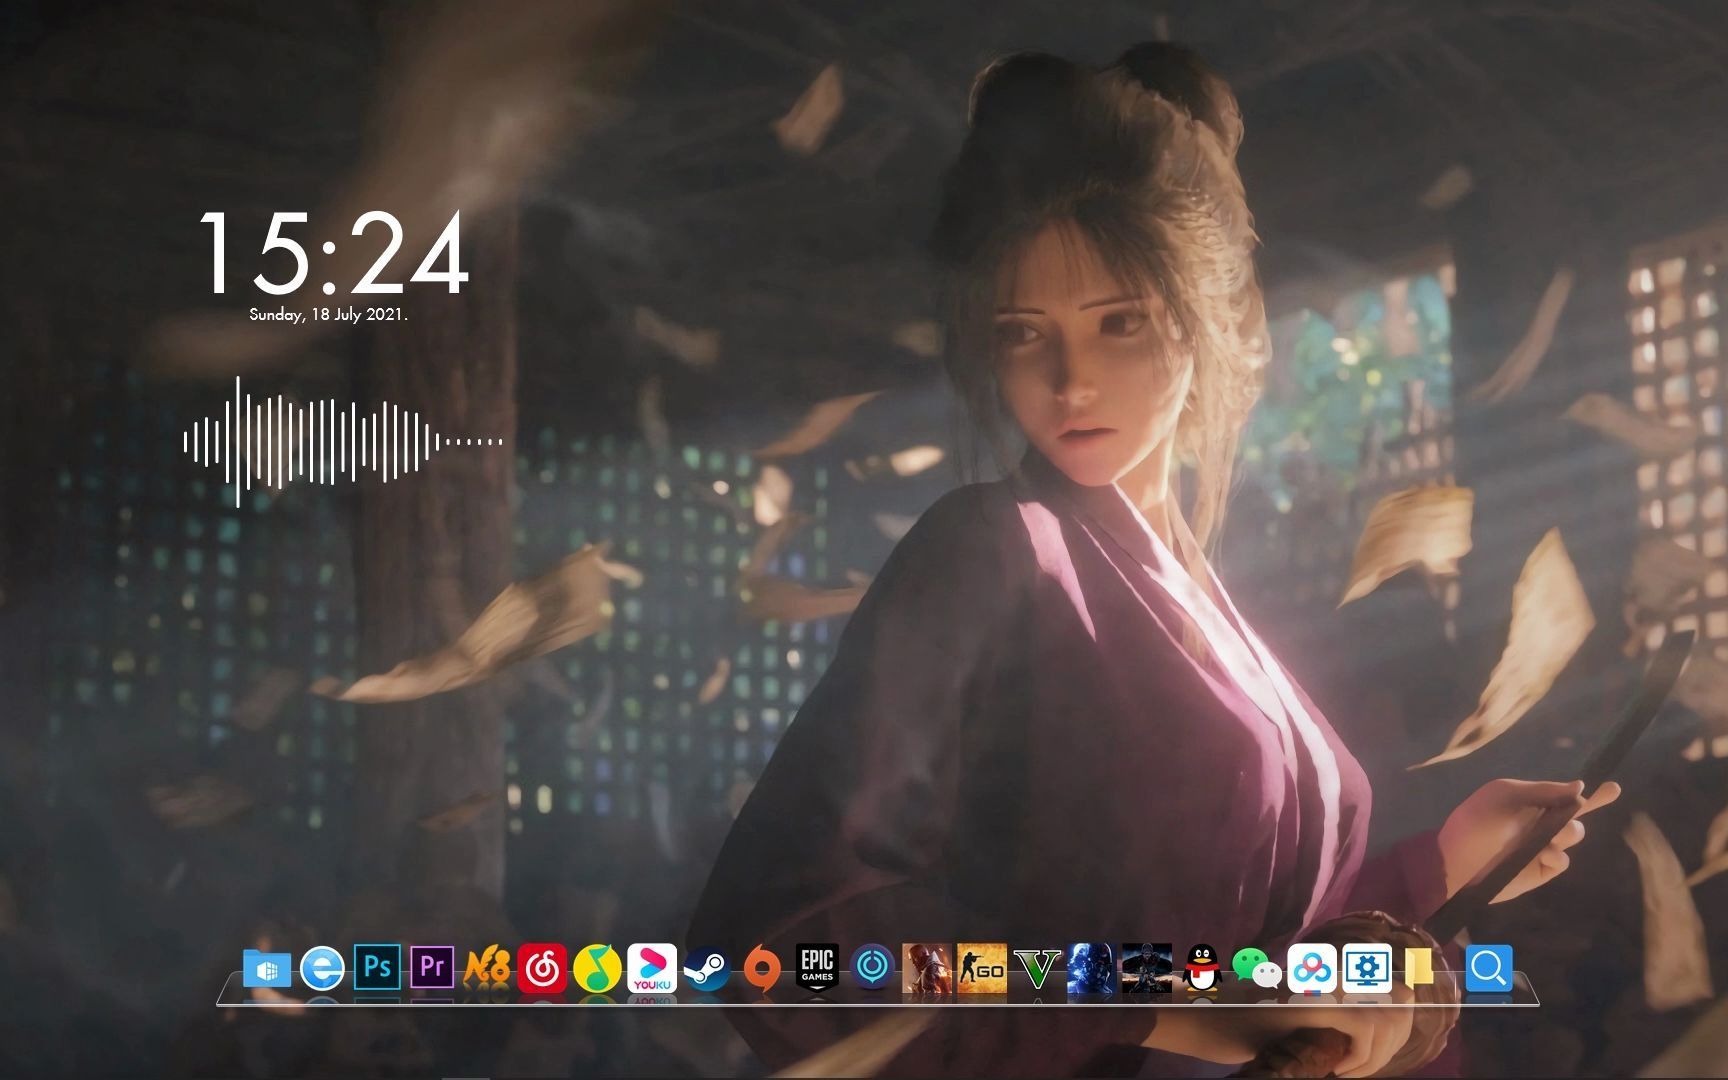Launch CS:GO from the dock
This screenshot has height=1080, width=1728.
pos(981,968)
